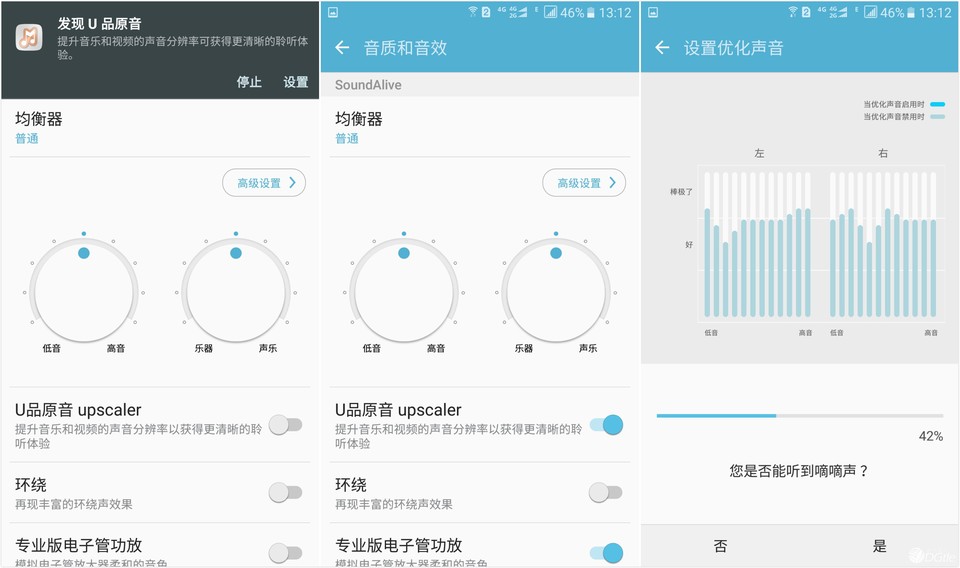Tap SIM 2 icon in middle status bar

click(x=486, y=12)
